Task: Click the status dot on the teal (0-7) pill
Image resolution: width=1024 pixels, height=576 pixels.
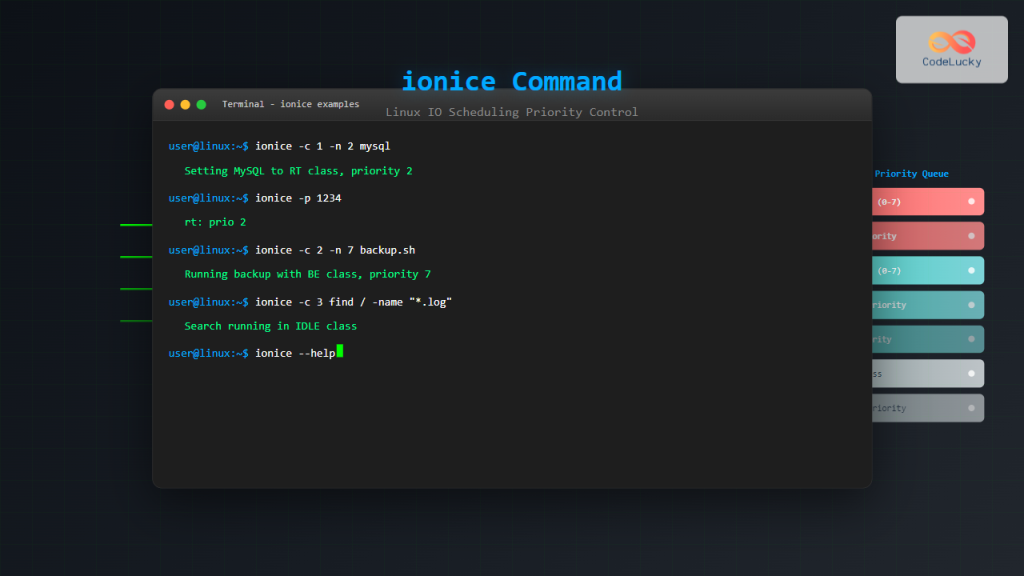Action: pos(971,270)
